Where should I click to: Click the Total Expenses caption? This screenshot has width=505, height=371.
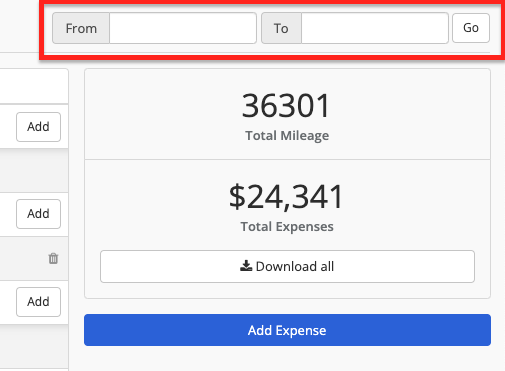click(x=287, y=227)
